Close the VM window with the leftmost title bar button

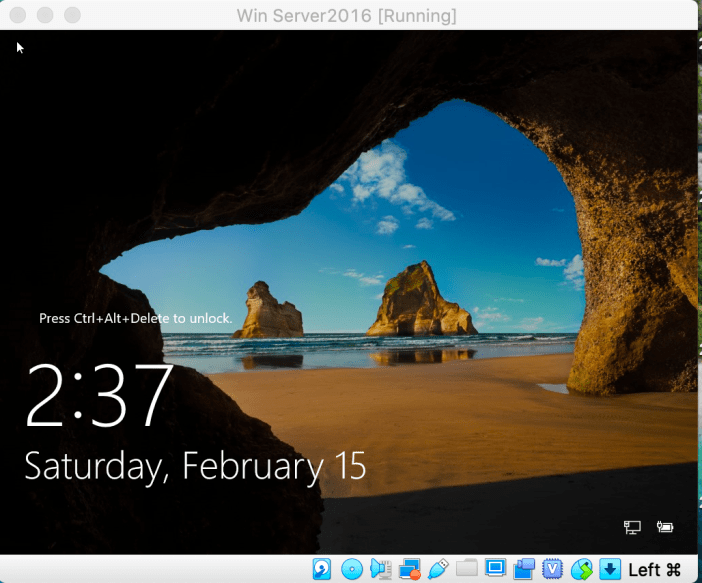pyautogui.click(x=18, y=15)
